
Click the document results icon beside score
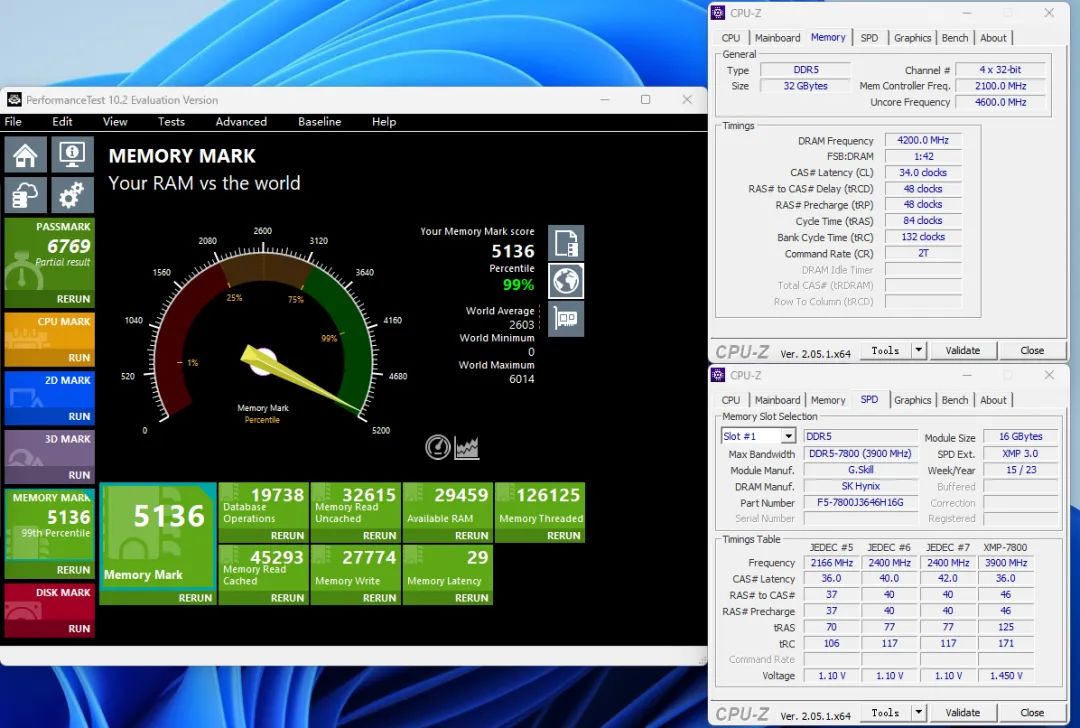point(566,242)
